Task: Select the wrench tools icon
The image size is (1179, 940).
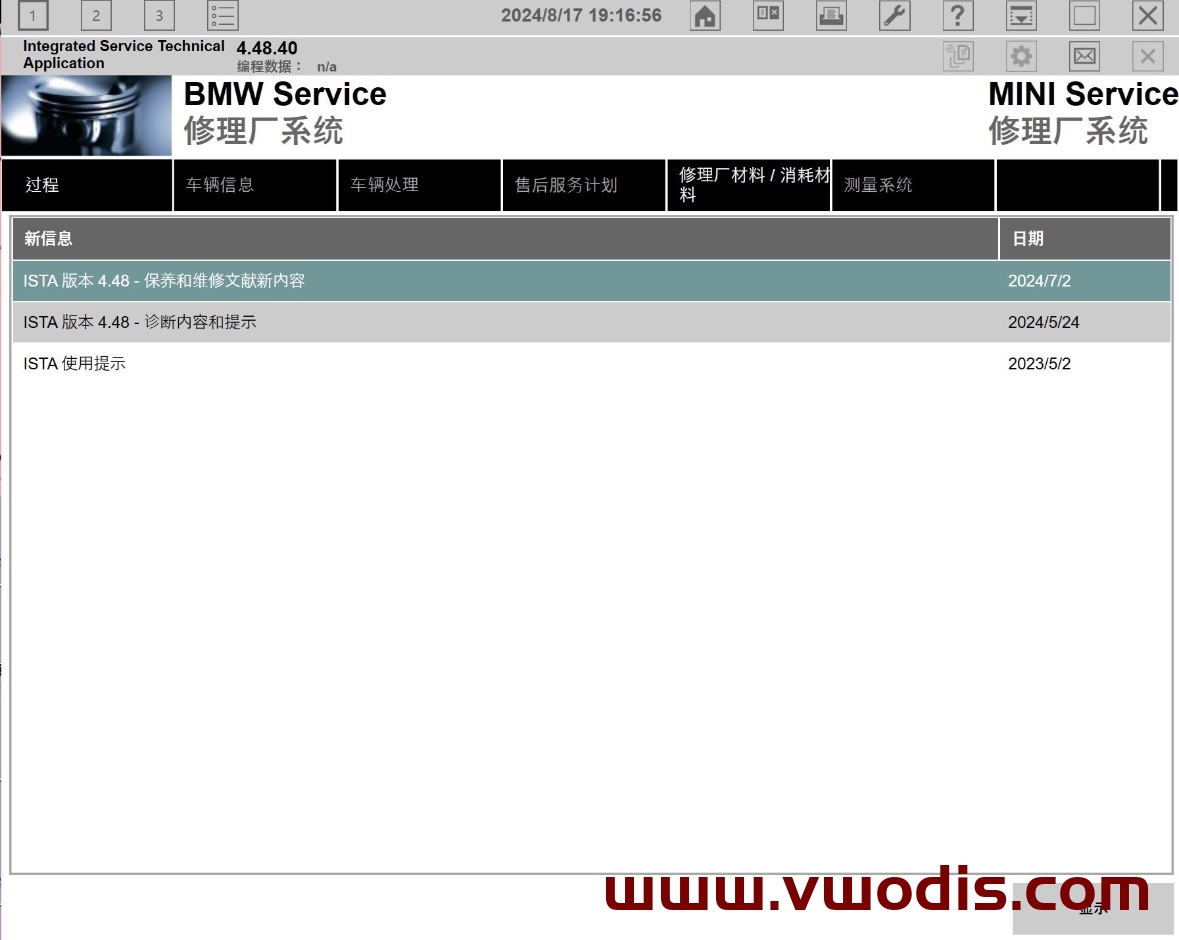Action: [896, 16]
